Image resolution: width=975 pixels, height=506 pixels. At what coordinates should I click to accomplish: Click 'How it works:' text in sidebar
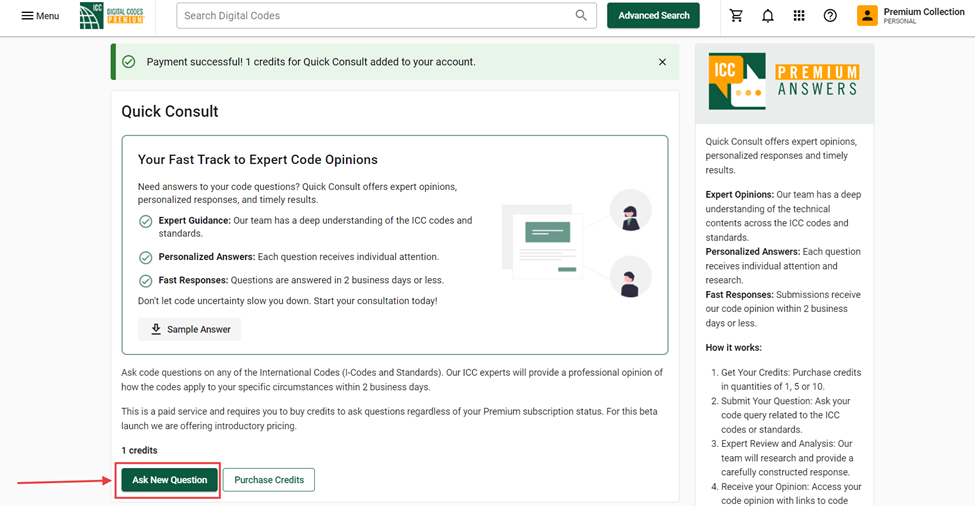[x=733, y=347]
